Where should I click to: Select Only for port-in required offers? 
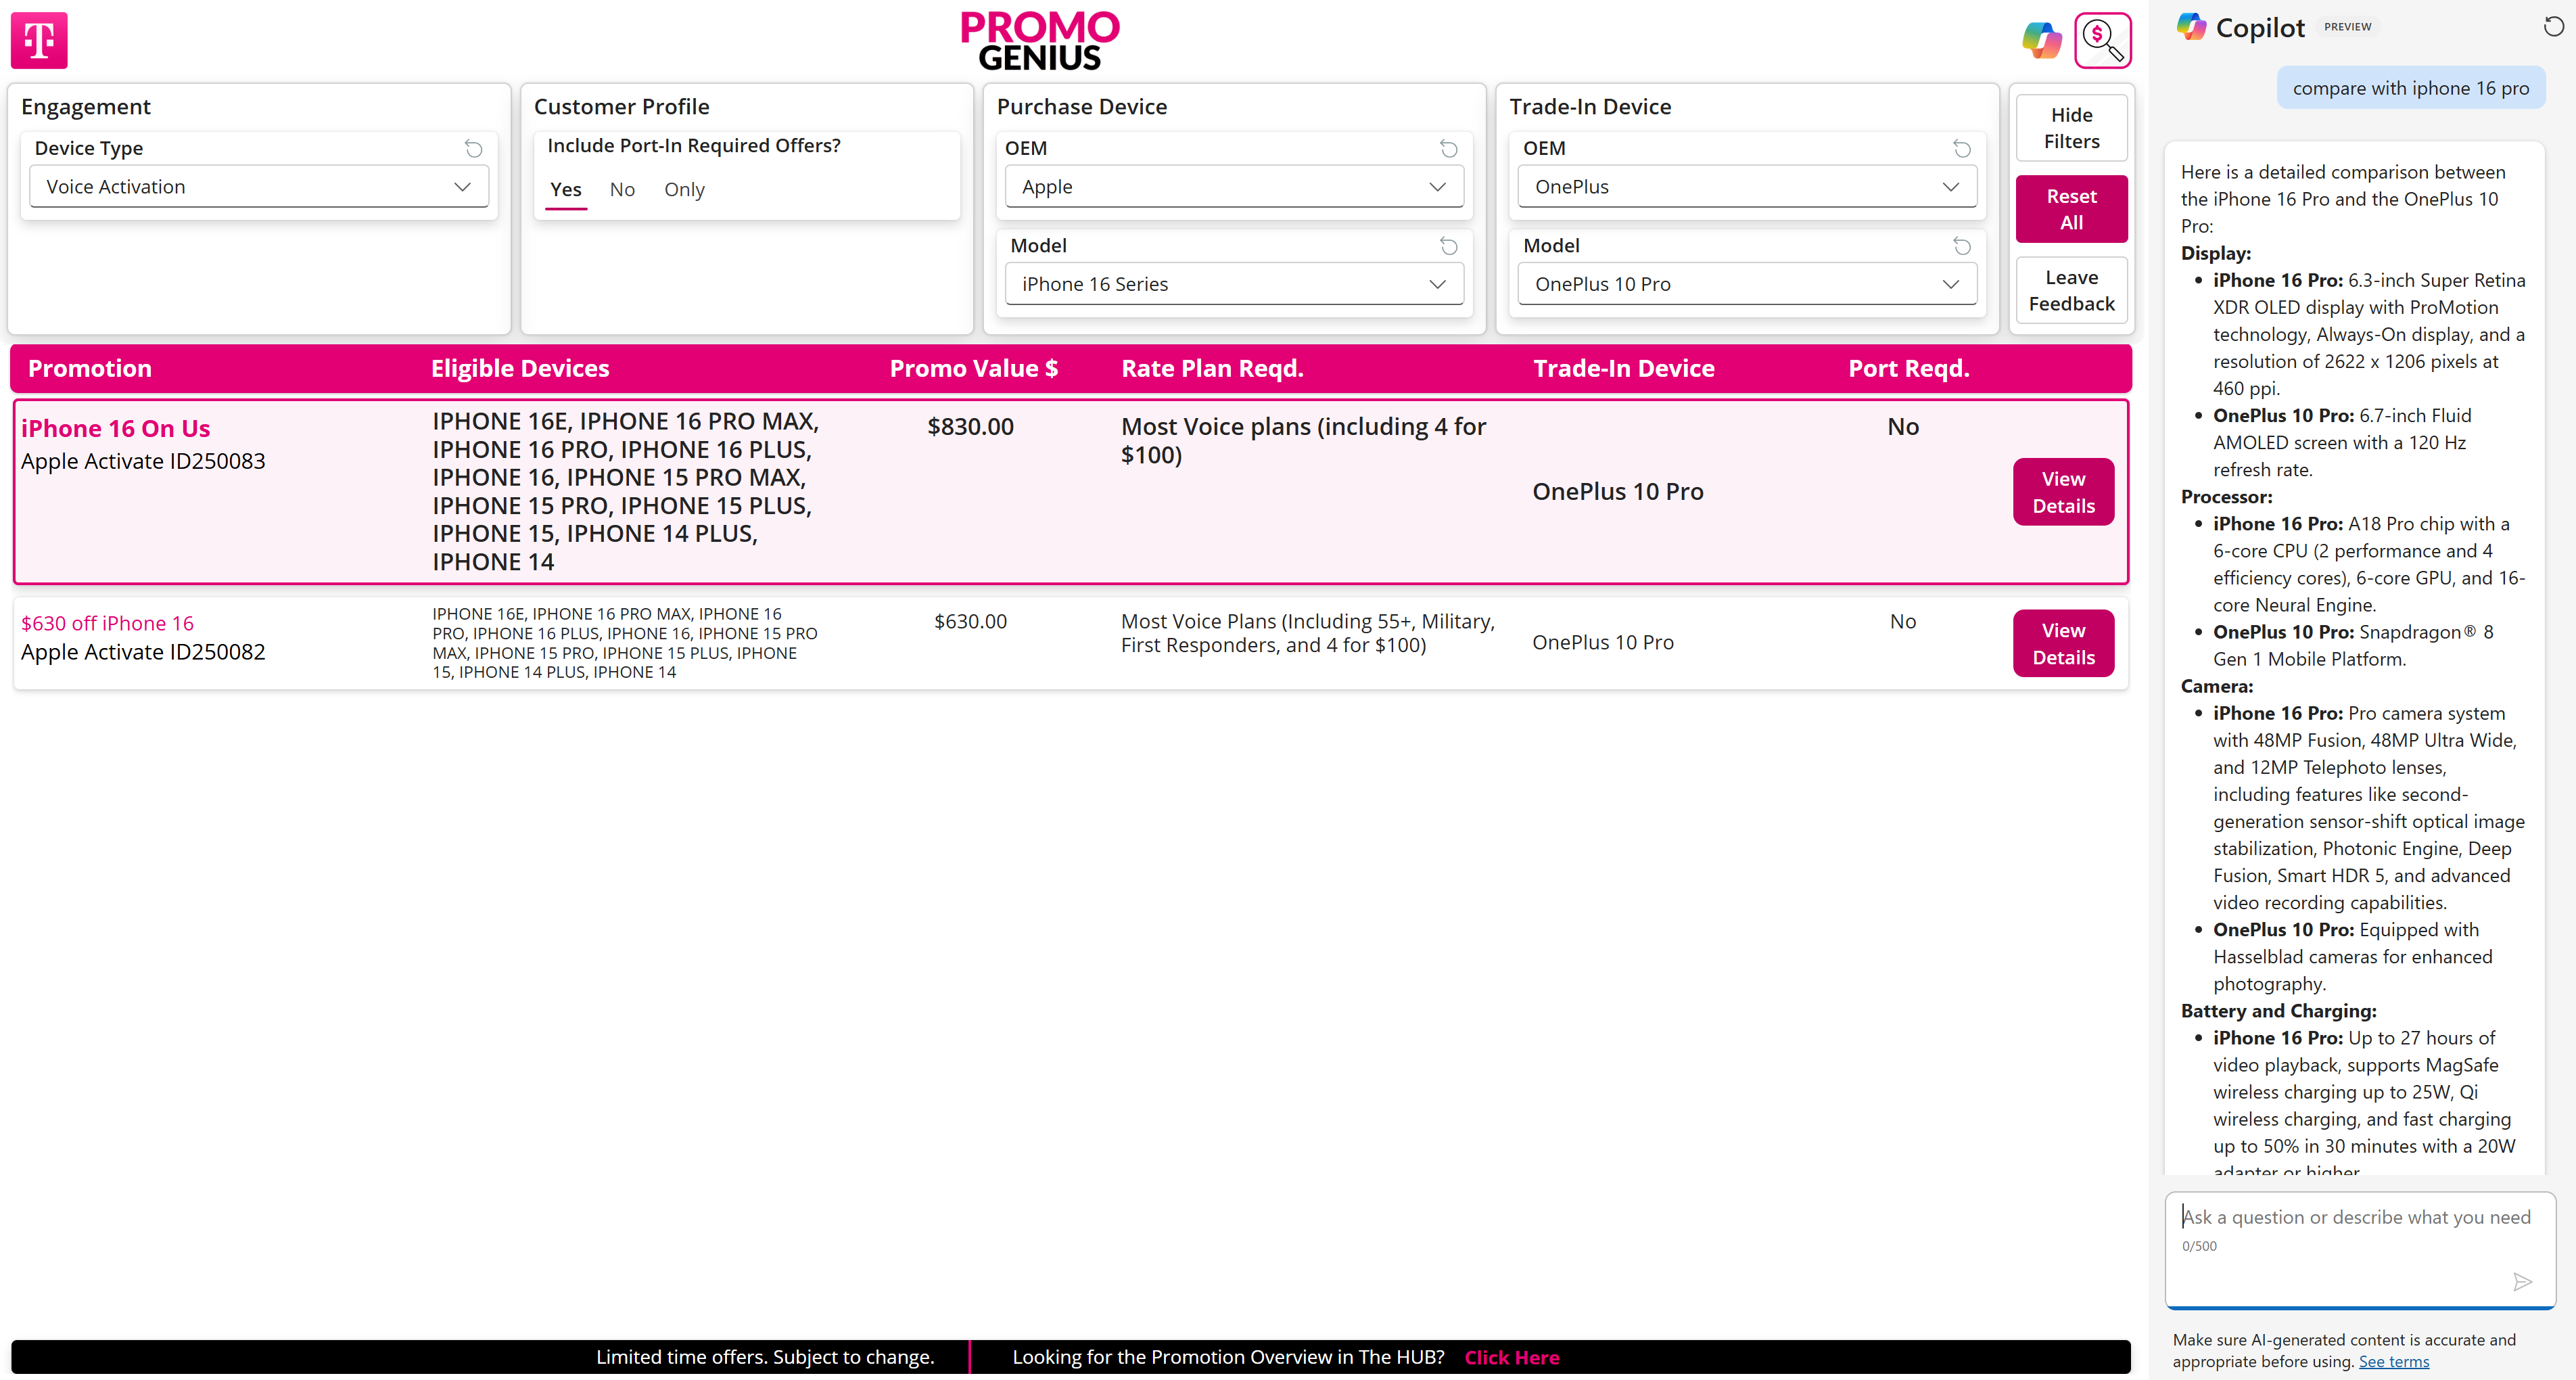[x=684, y=189]
